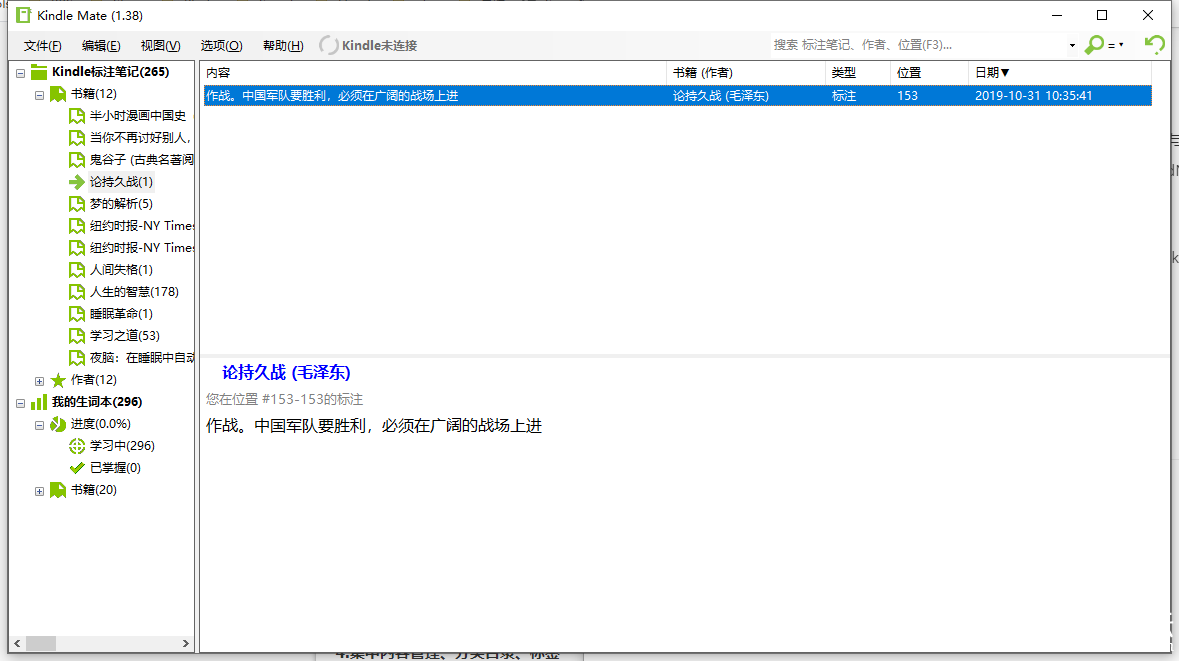Click the bookmark icon beside 书籍(20)

pyautogui.click(x=58, y=490)
